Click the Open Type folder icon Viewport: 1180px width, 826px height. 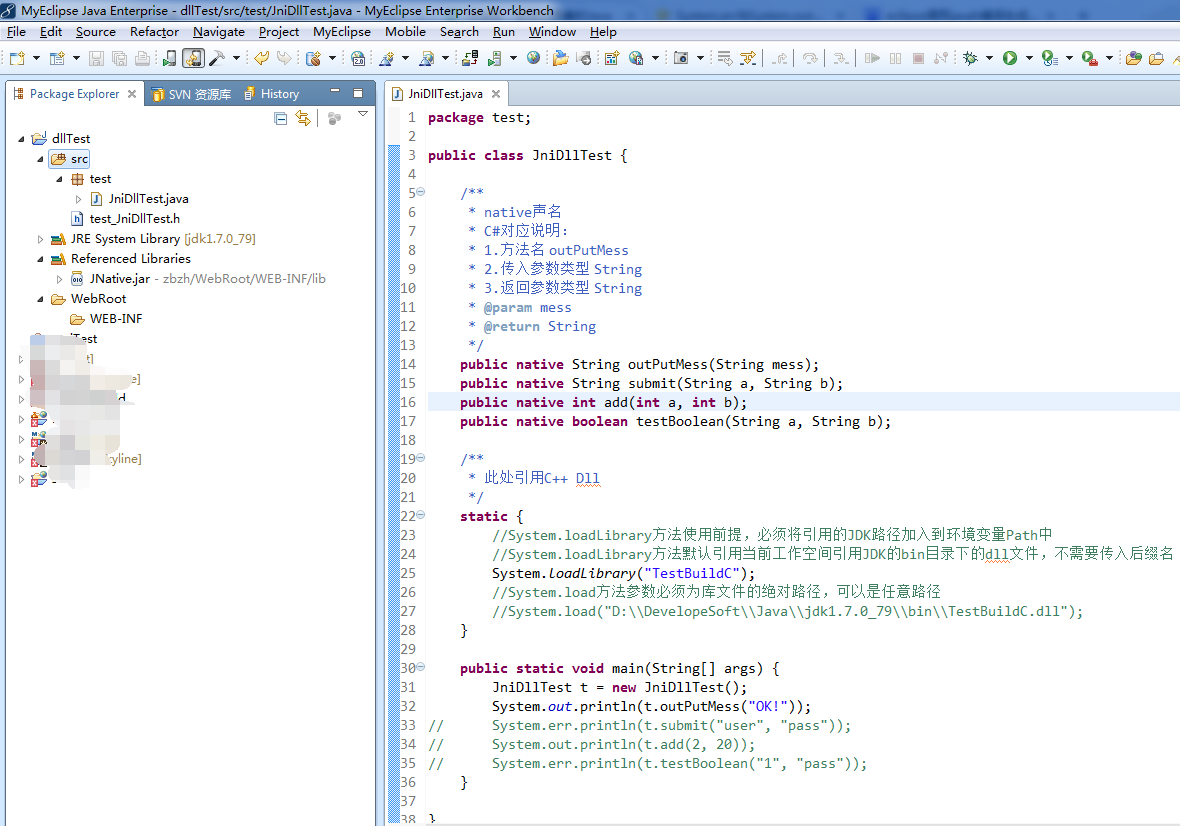tap(1133, 58)
